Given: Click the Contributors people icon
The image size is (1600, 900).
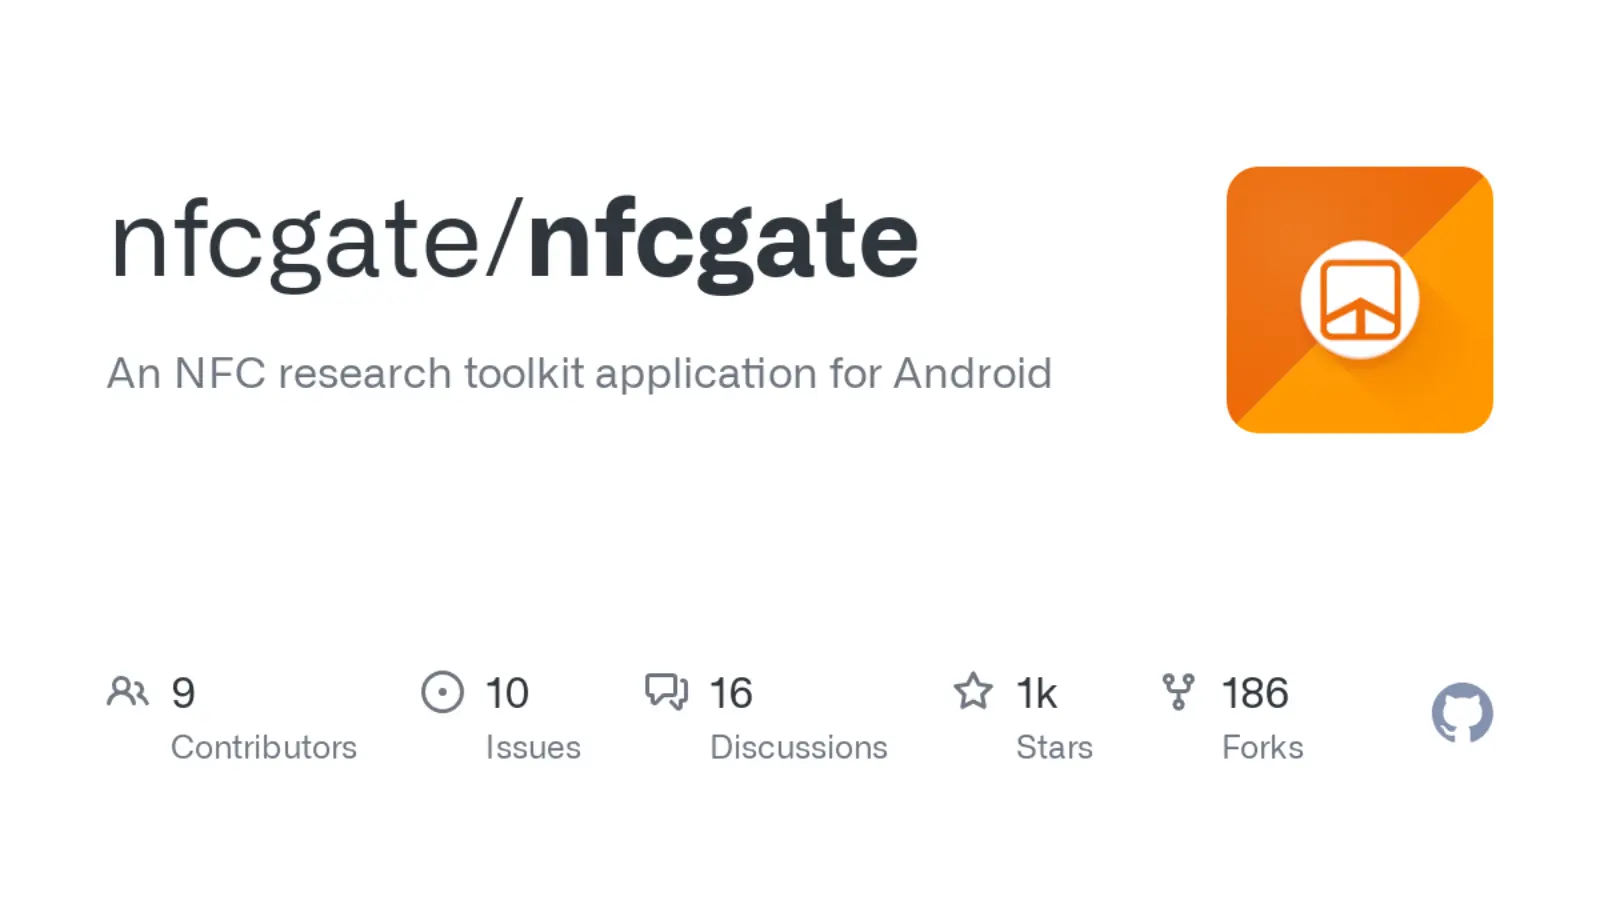Looking at the screenshot, I should click(127, 692).
